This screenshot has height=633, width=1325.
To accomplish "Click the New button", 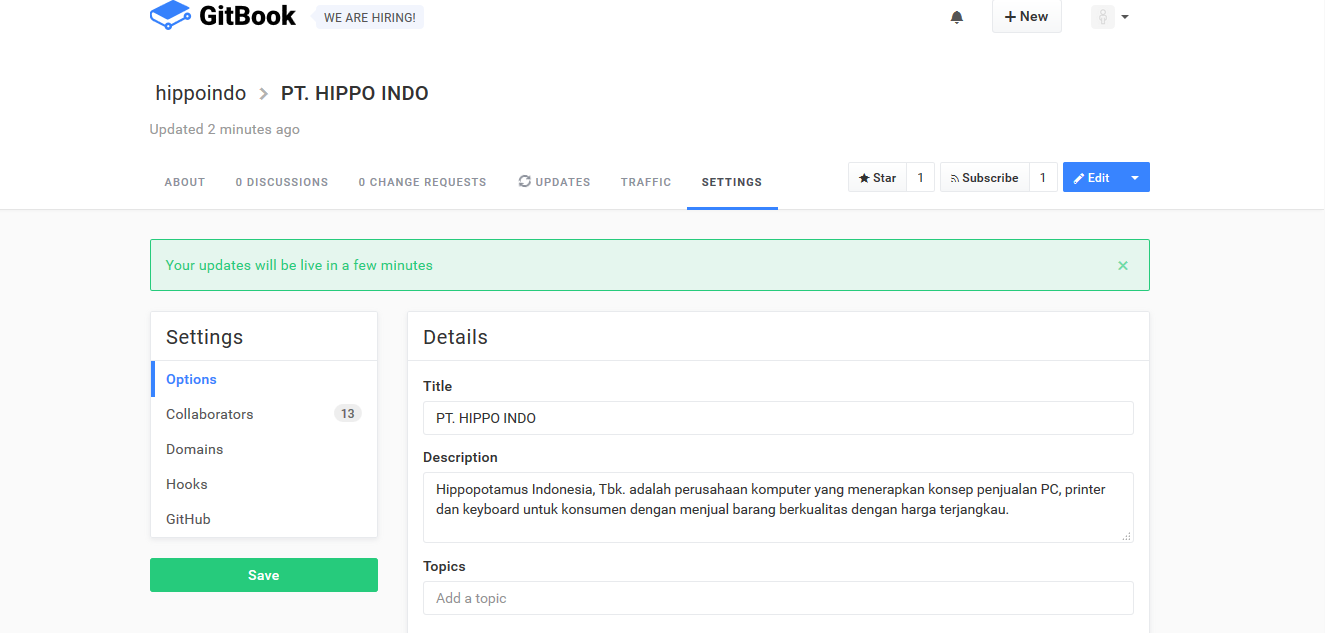I will (x=1026, y=17).
